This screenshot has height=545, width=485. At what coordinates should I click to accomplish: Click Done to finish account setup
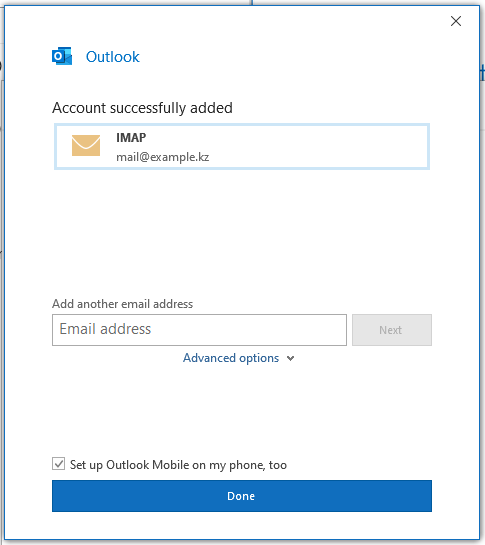(242, 496)
